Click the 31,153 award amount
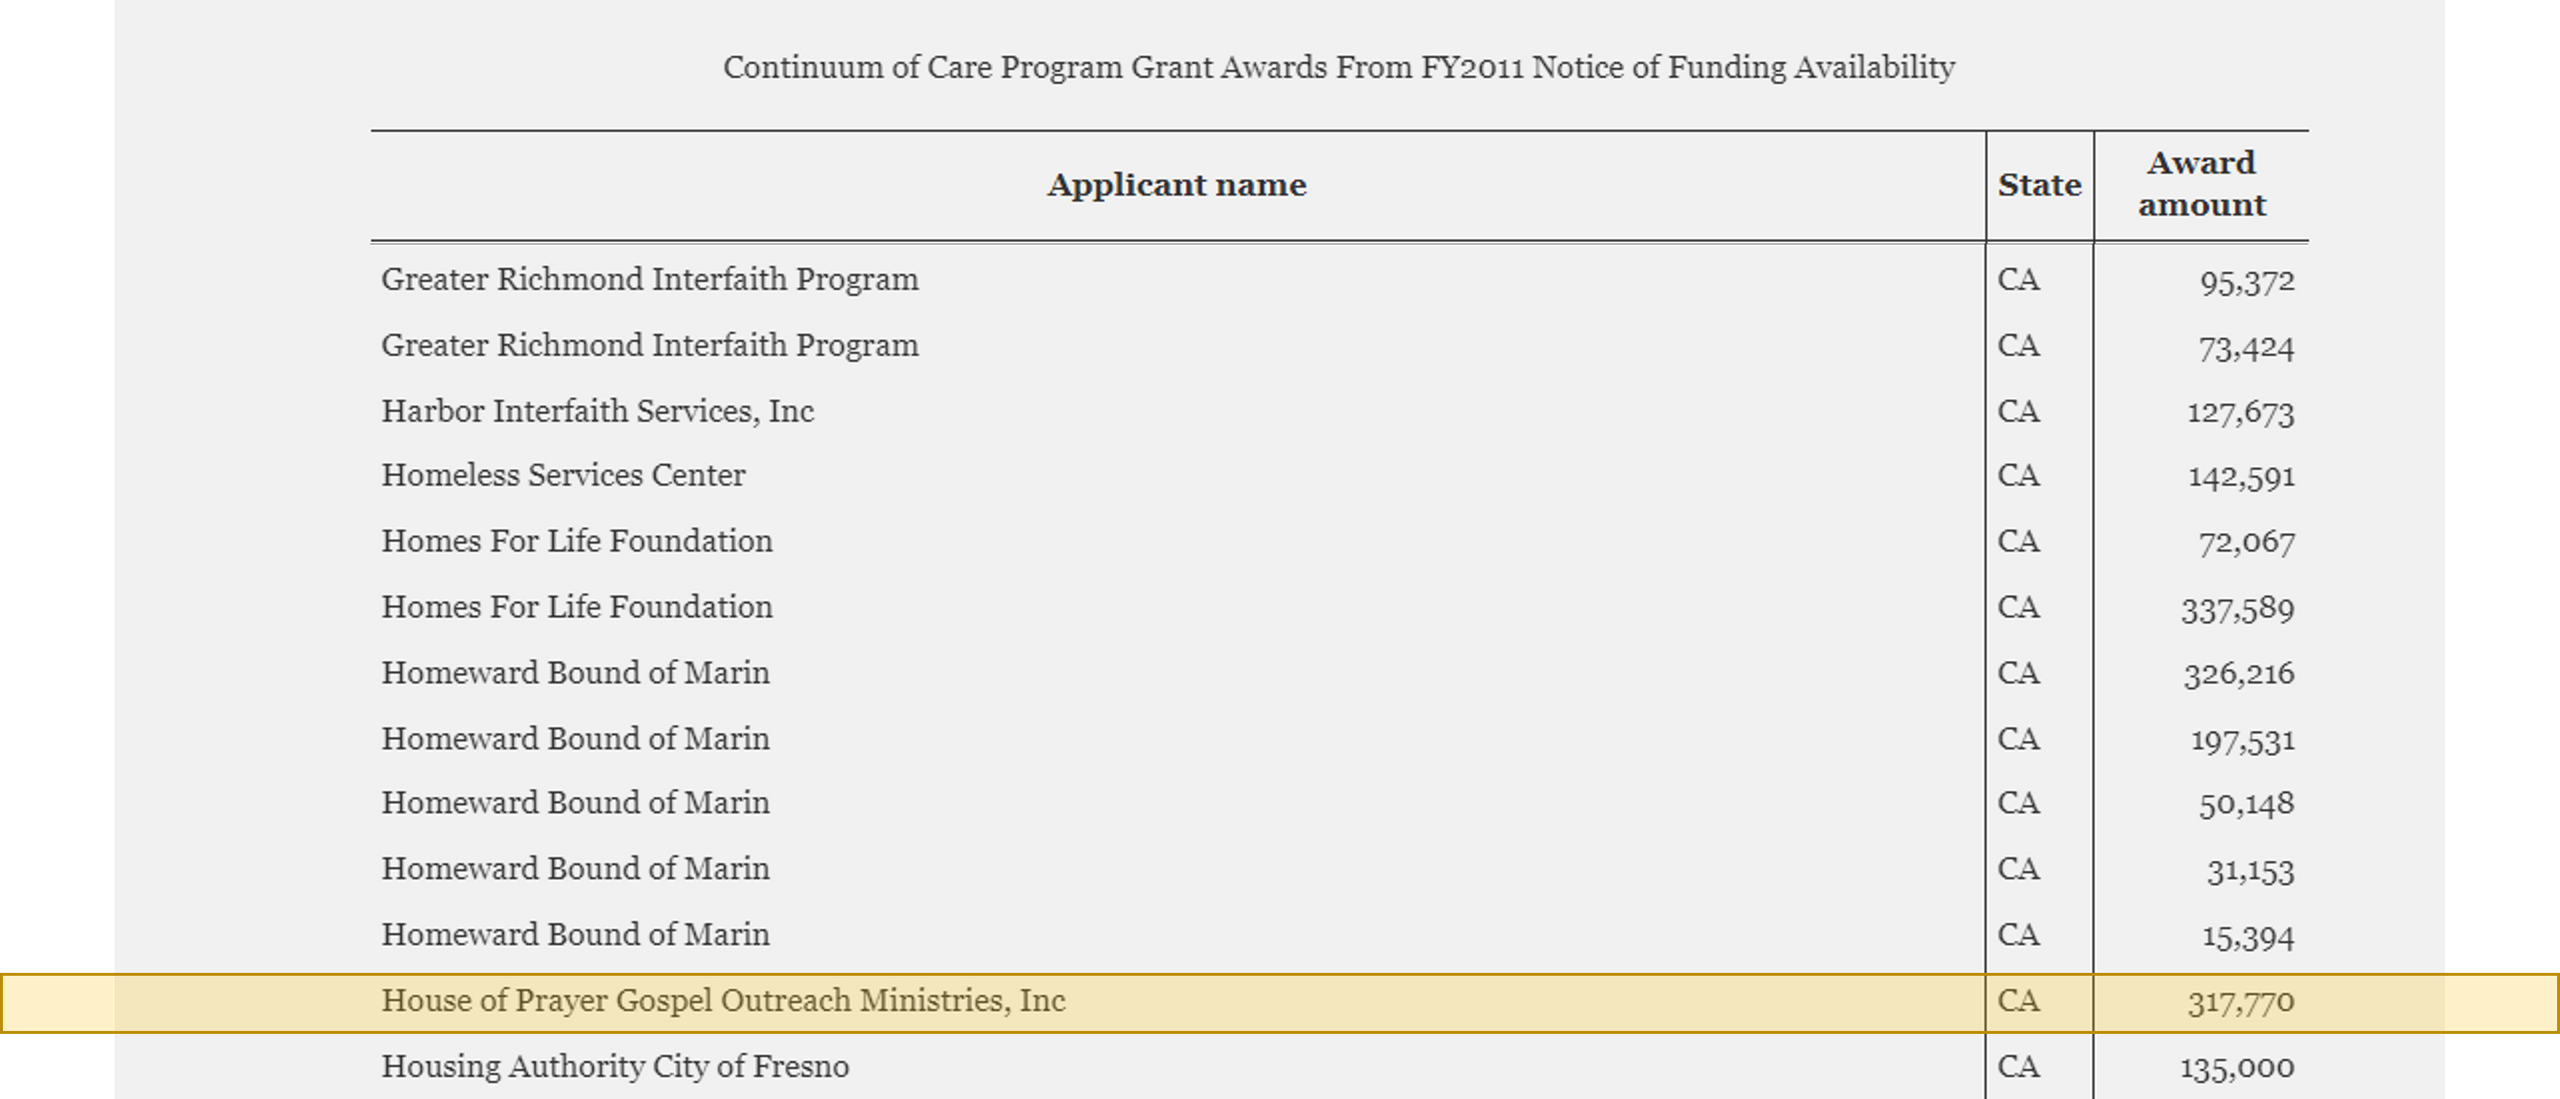 2250,871
